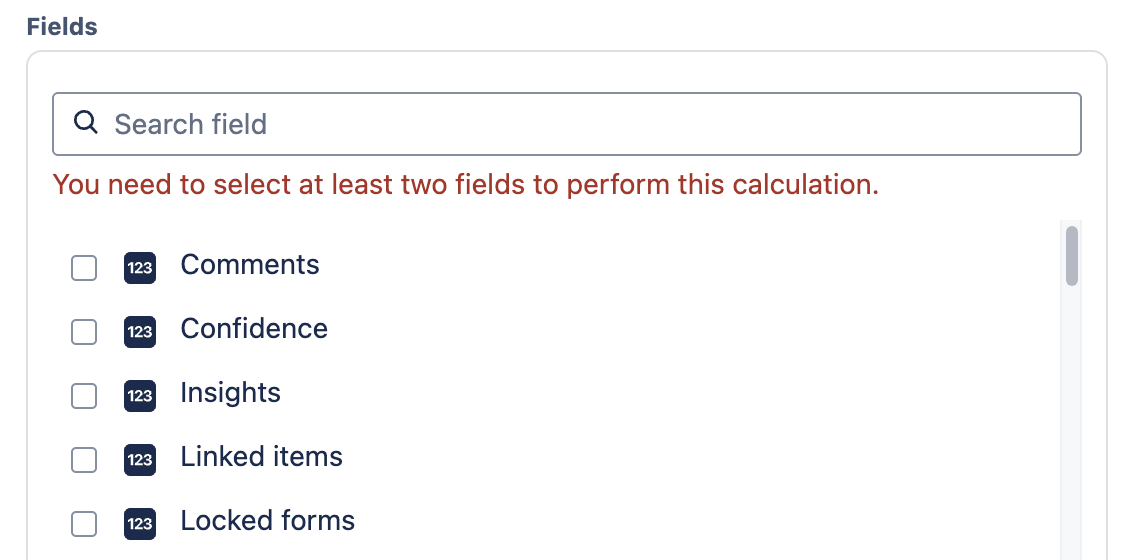Select the Linked items checkbox
Screen dimensions: 1124x560
point(84,460)
